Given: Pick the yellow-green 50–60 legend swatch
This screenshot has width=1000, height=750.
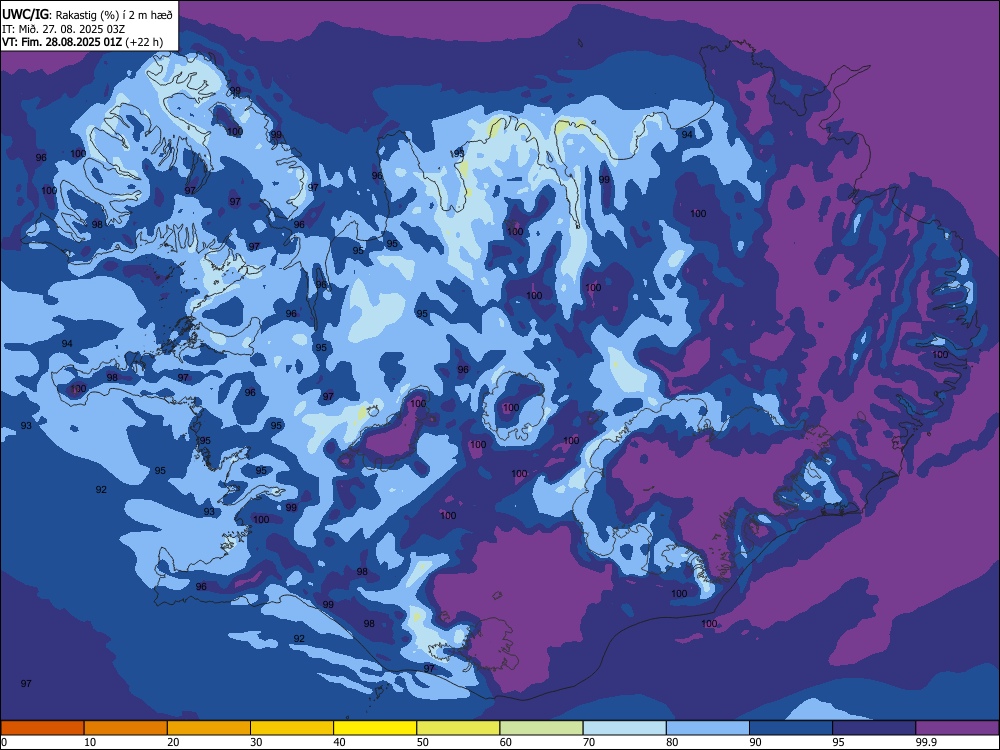Looking at the screenshot, I should 458,728.
